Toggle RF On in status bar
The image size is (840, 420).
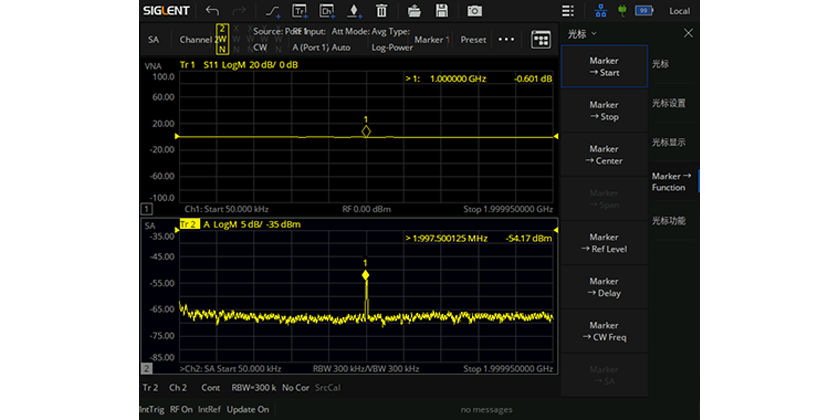[x=181, y=409]
